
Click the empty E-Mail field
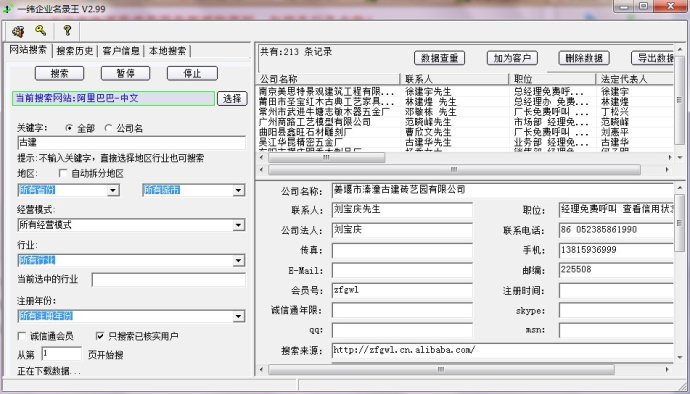402,270
